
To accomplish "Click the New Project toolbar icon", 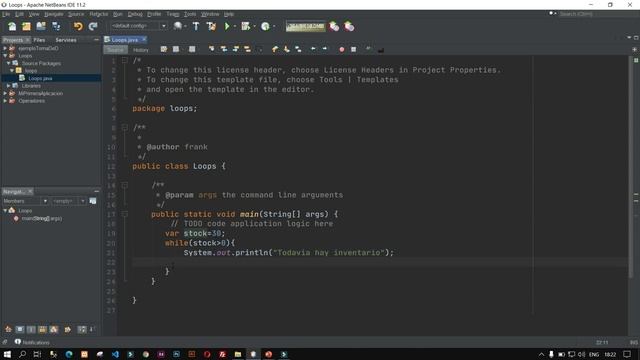I will [x=27, y=27].
